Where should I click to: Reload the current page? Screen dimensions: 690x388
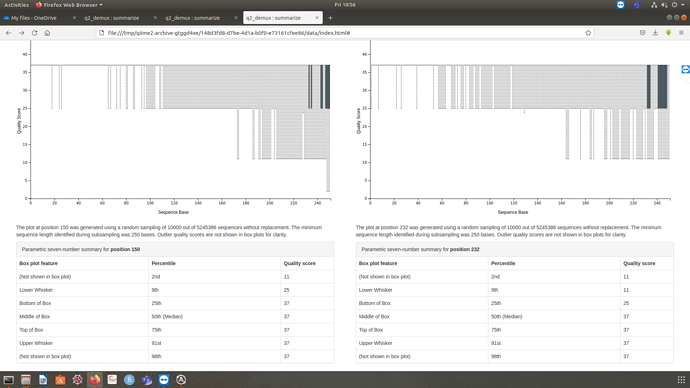coord(34,33)
